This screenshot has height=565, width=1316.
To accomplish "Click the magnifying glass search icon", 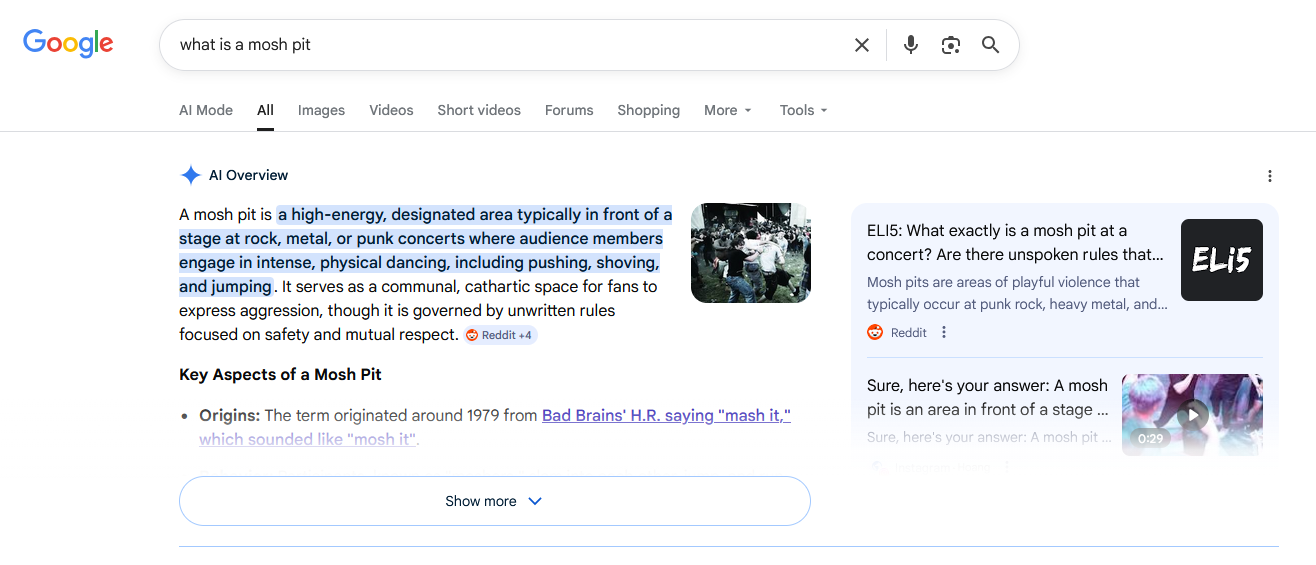I will [990, 45].
